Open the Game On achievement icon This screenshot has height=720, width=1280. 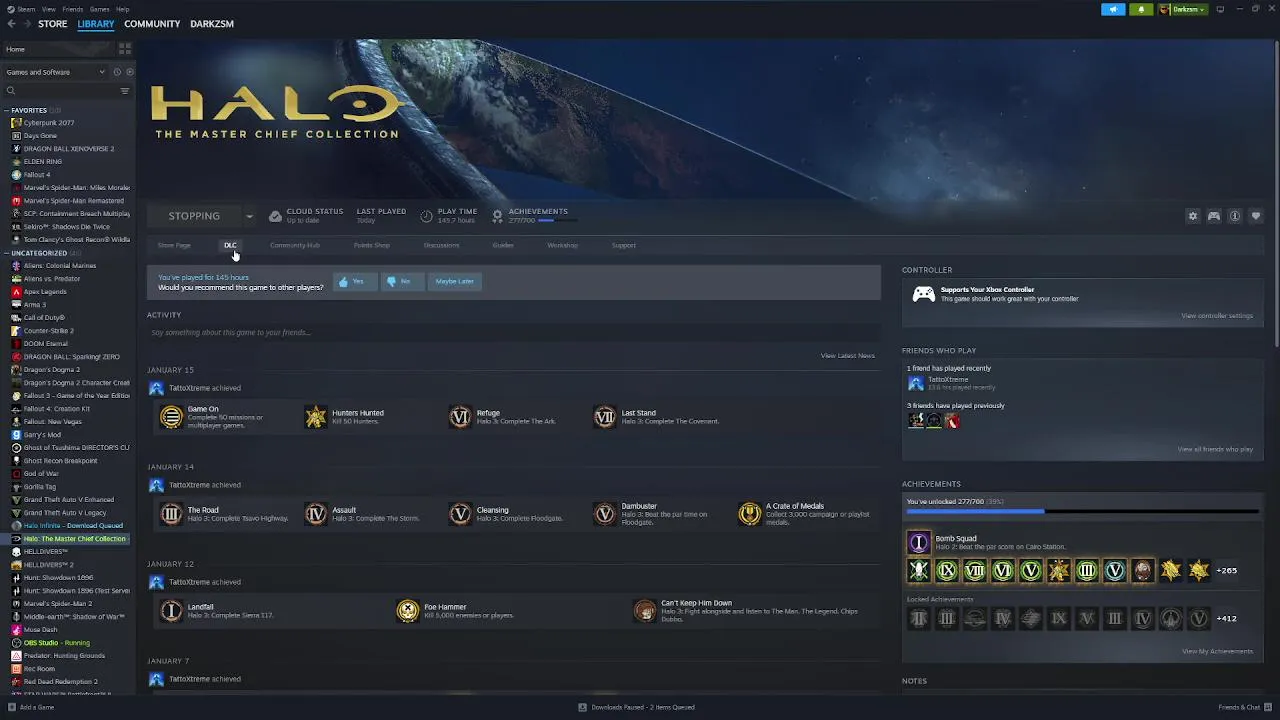tap(171, 417)
